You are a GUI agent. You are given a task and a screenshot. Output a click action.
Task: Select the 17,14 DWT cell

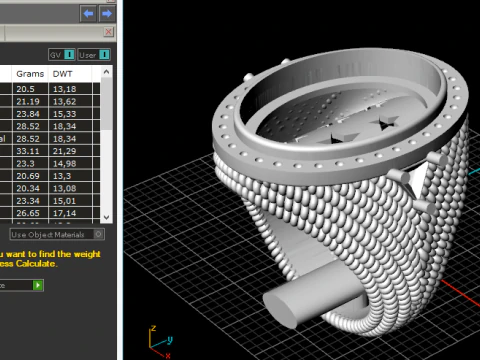point(70,213)
